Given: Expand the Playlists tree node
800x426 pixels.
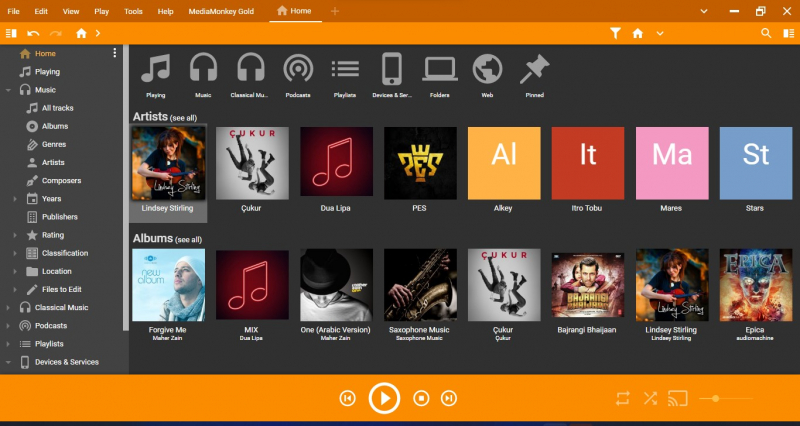Looking at the screenshot, I should click(x=9, y=344).
